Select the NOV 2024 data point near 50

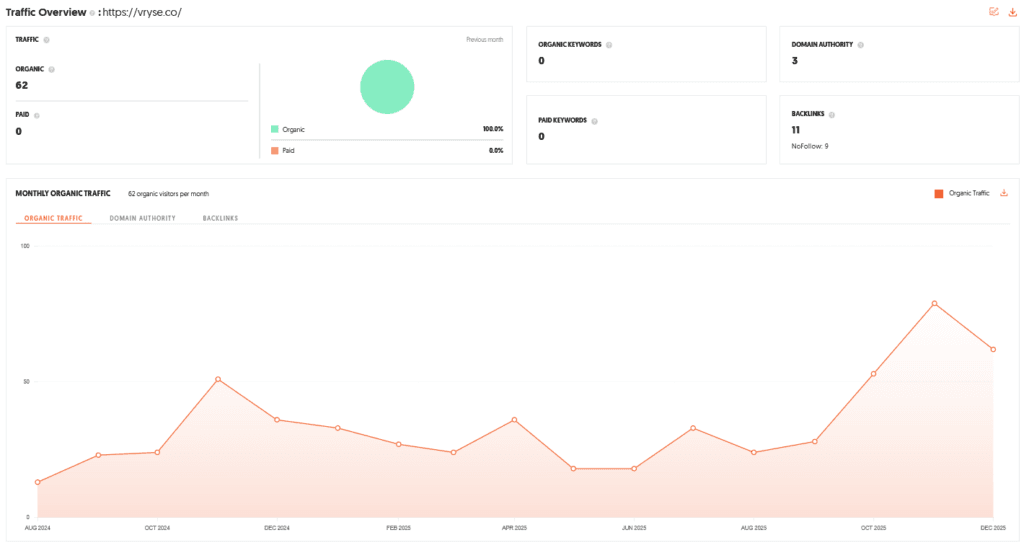(x=218, y=379)
